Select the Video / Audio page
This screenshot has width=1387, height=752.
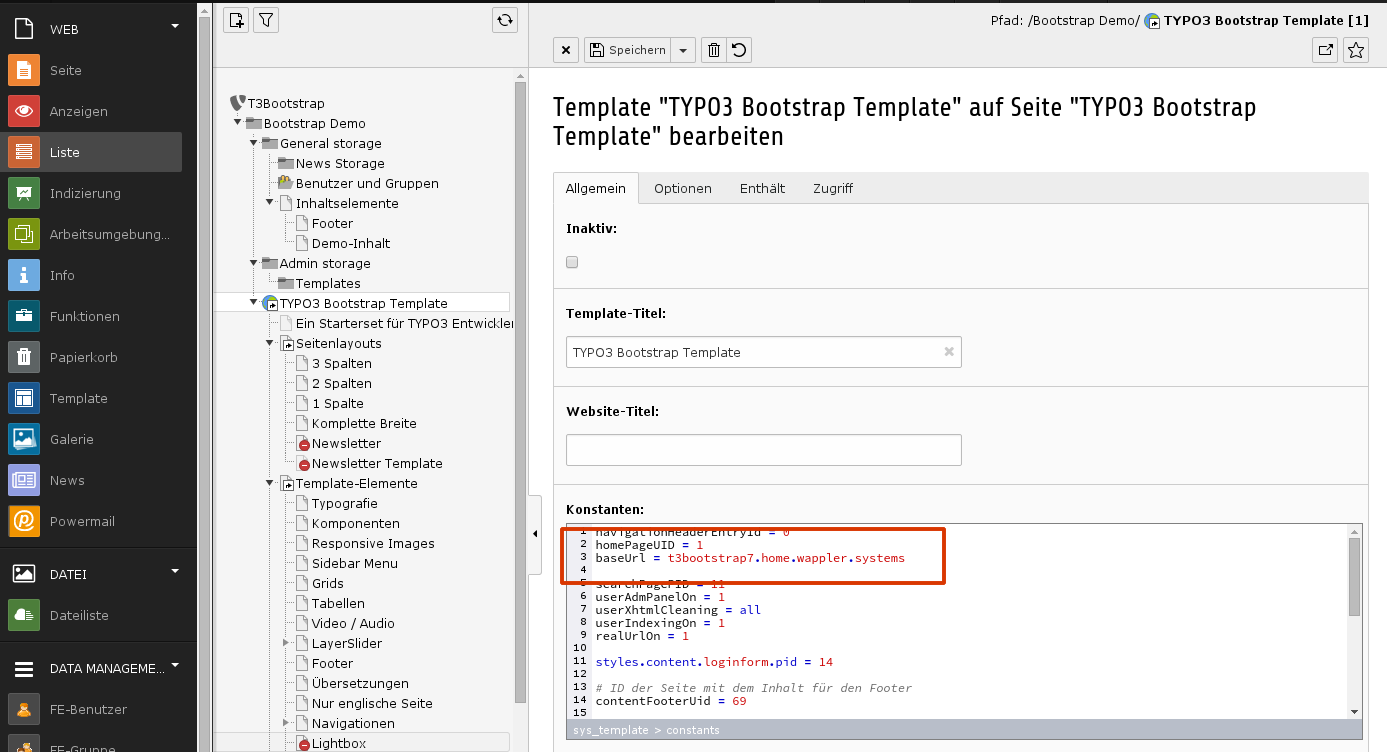pyautogui.click(x=353, y=623)
